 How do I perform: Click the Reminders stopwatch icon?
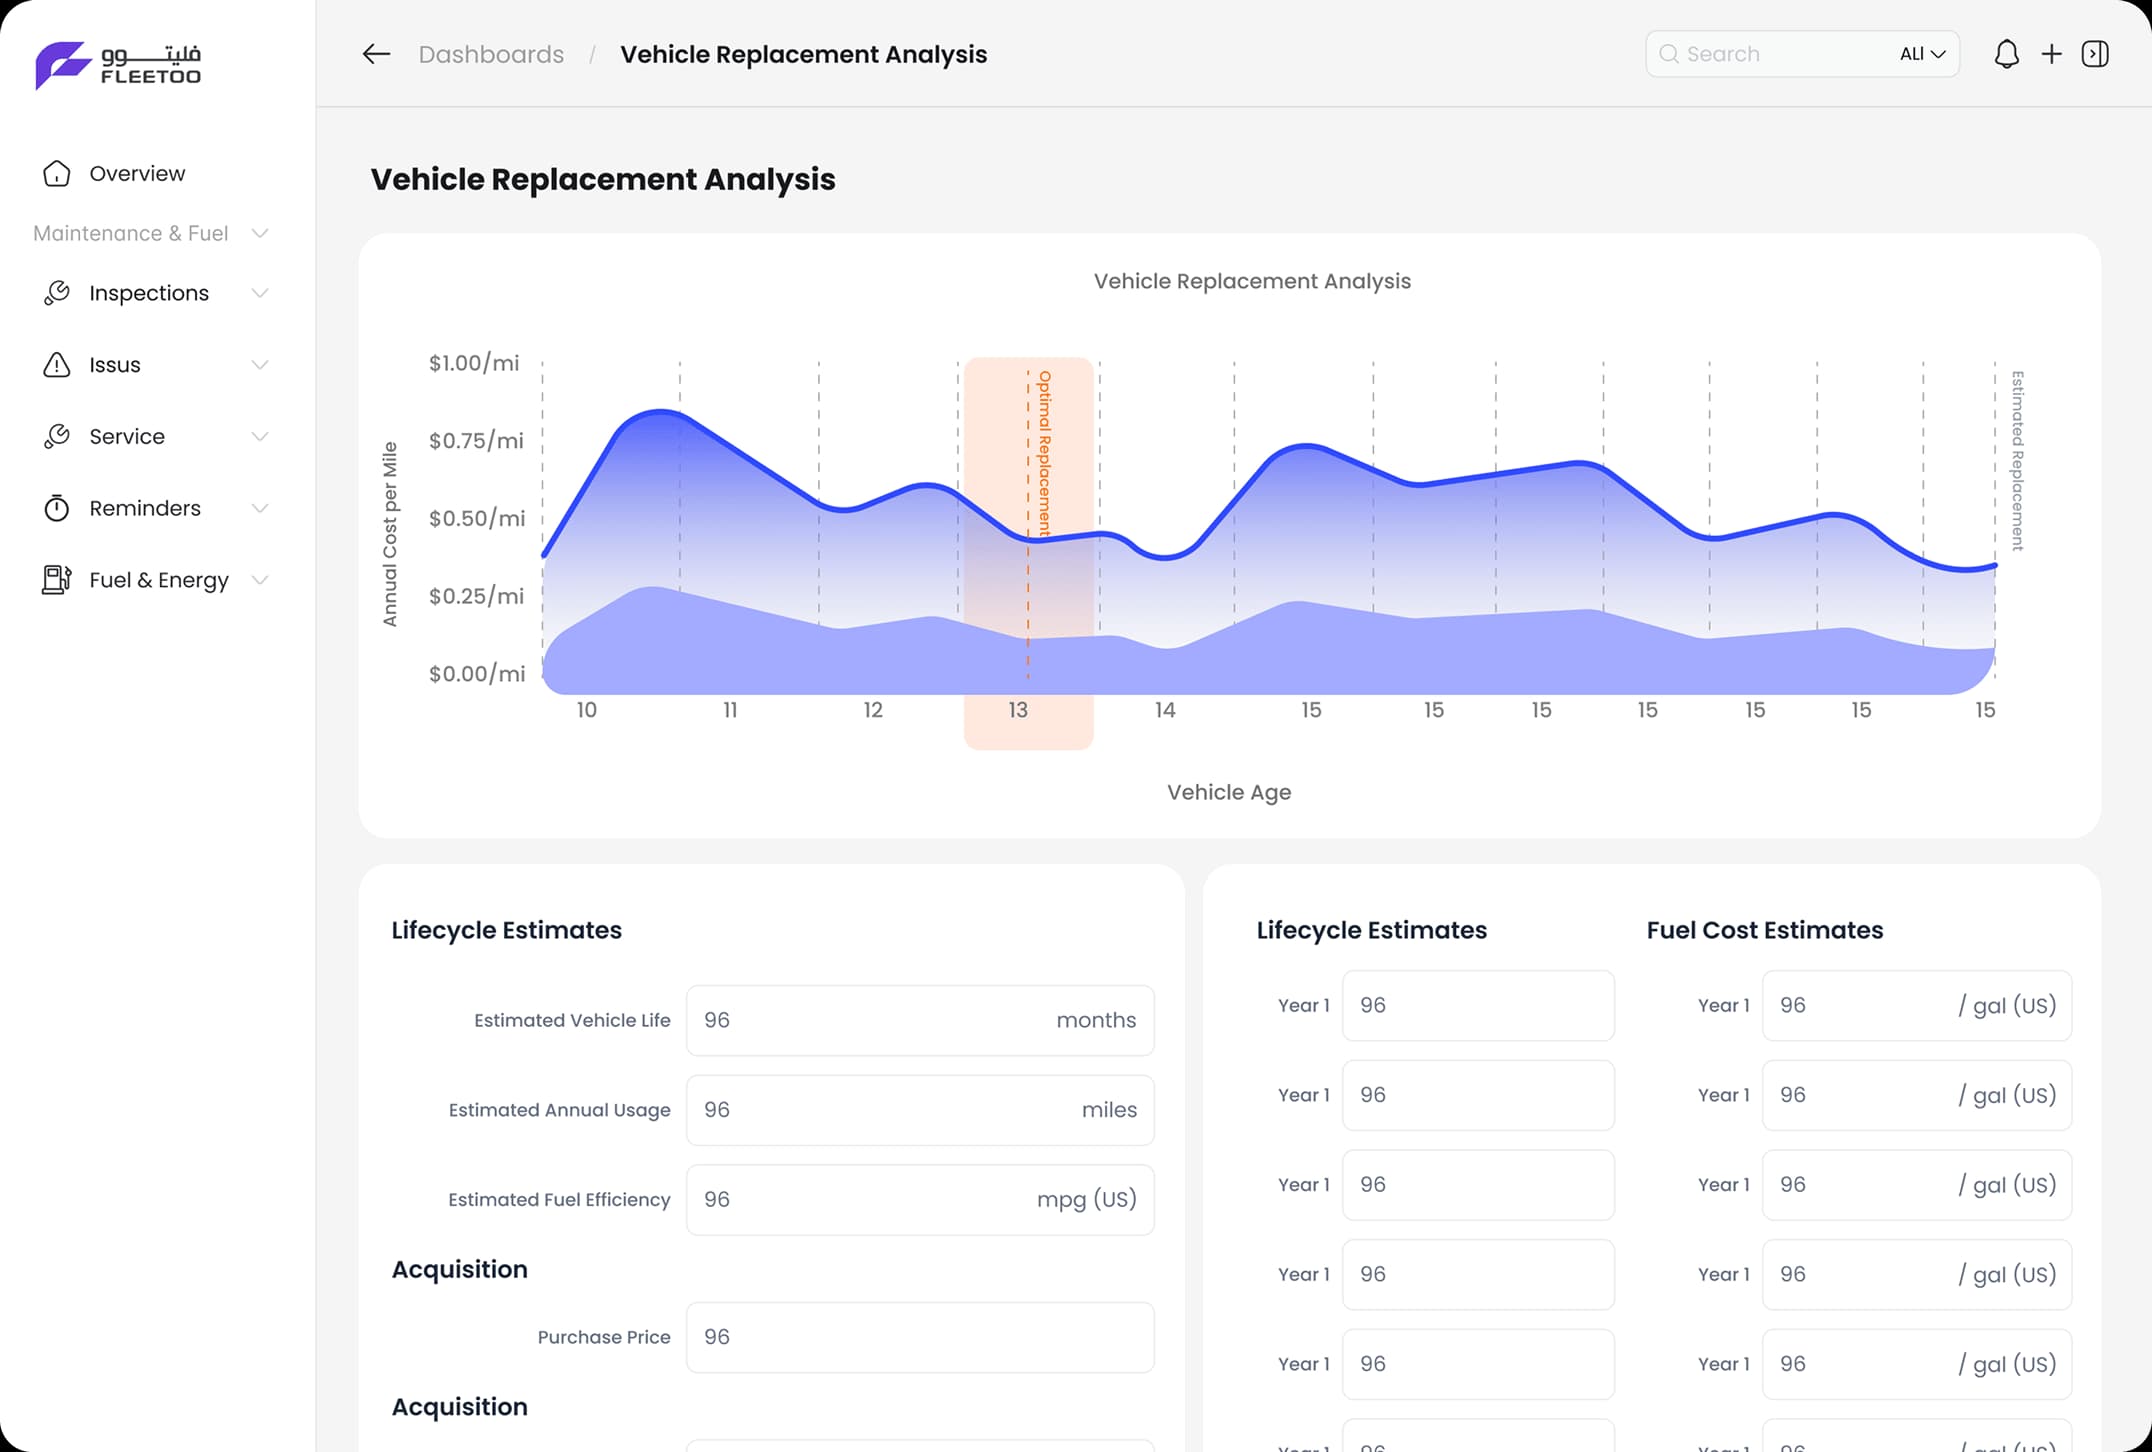click(57, 508)
